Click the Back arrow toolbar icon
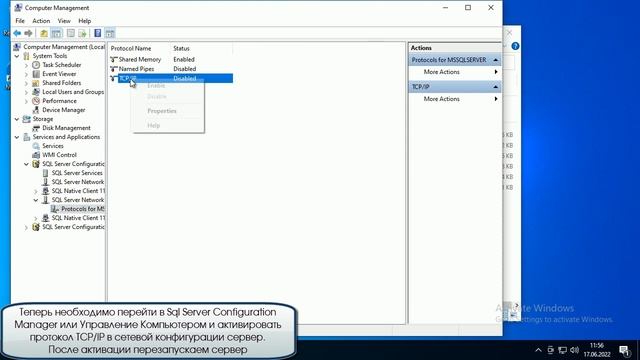This screenshot has width=640, height=360. point(17,33)
